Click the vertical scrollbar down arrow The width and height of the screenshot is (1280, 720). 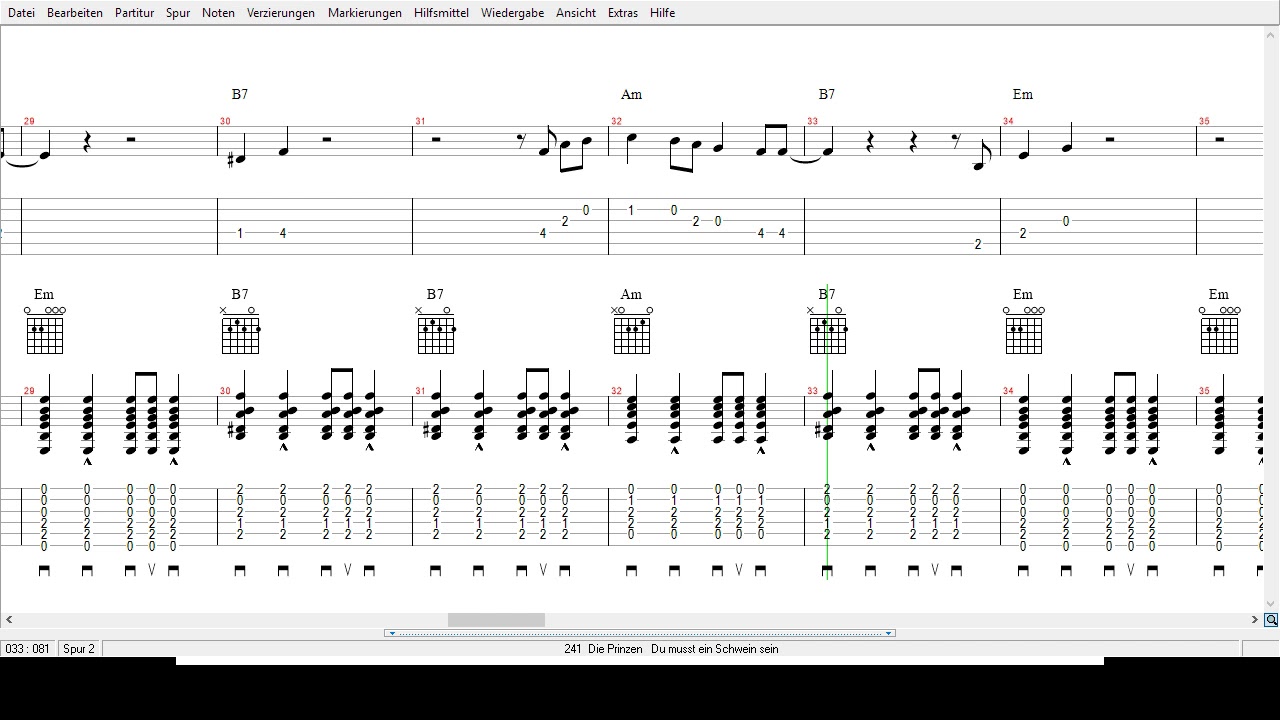pos(1271,604)
